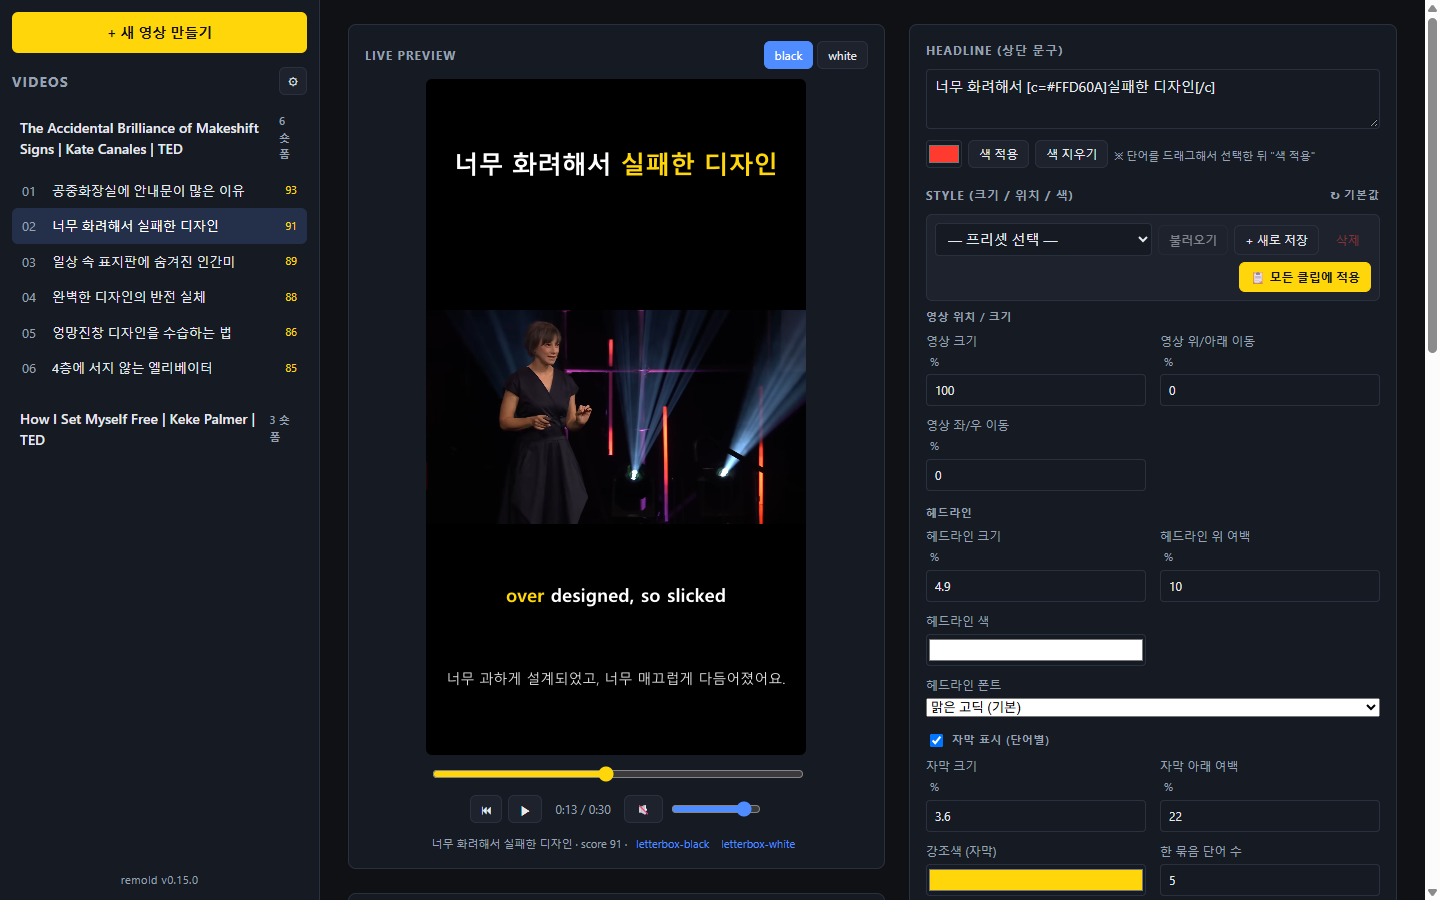This screenshot has height=900, width=1440.
Task: Open the Keke Palmer TED video
Action: tap(159, 430)
